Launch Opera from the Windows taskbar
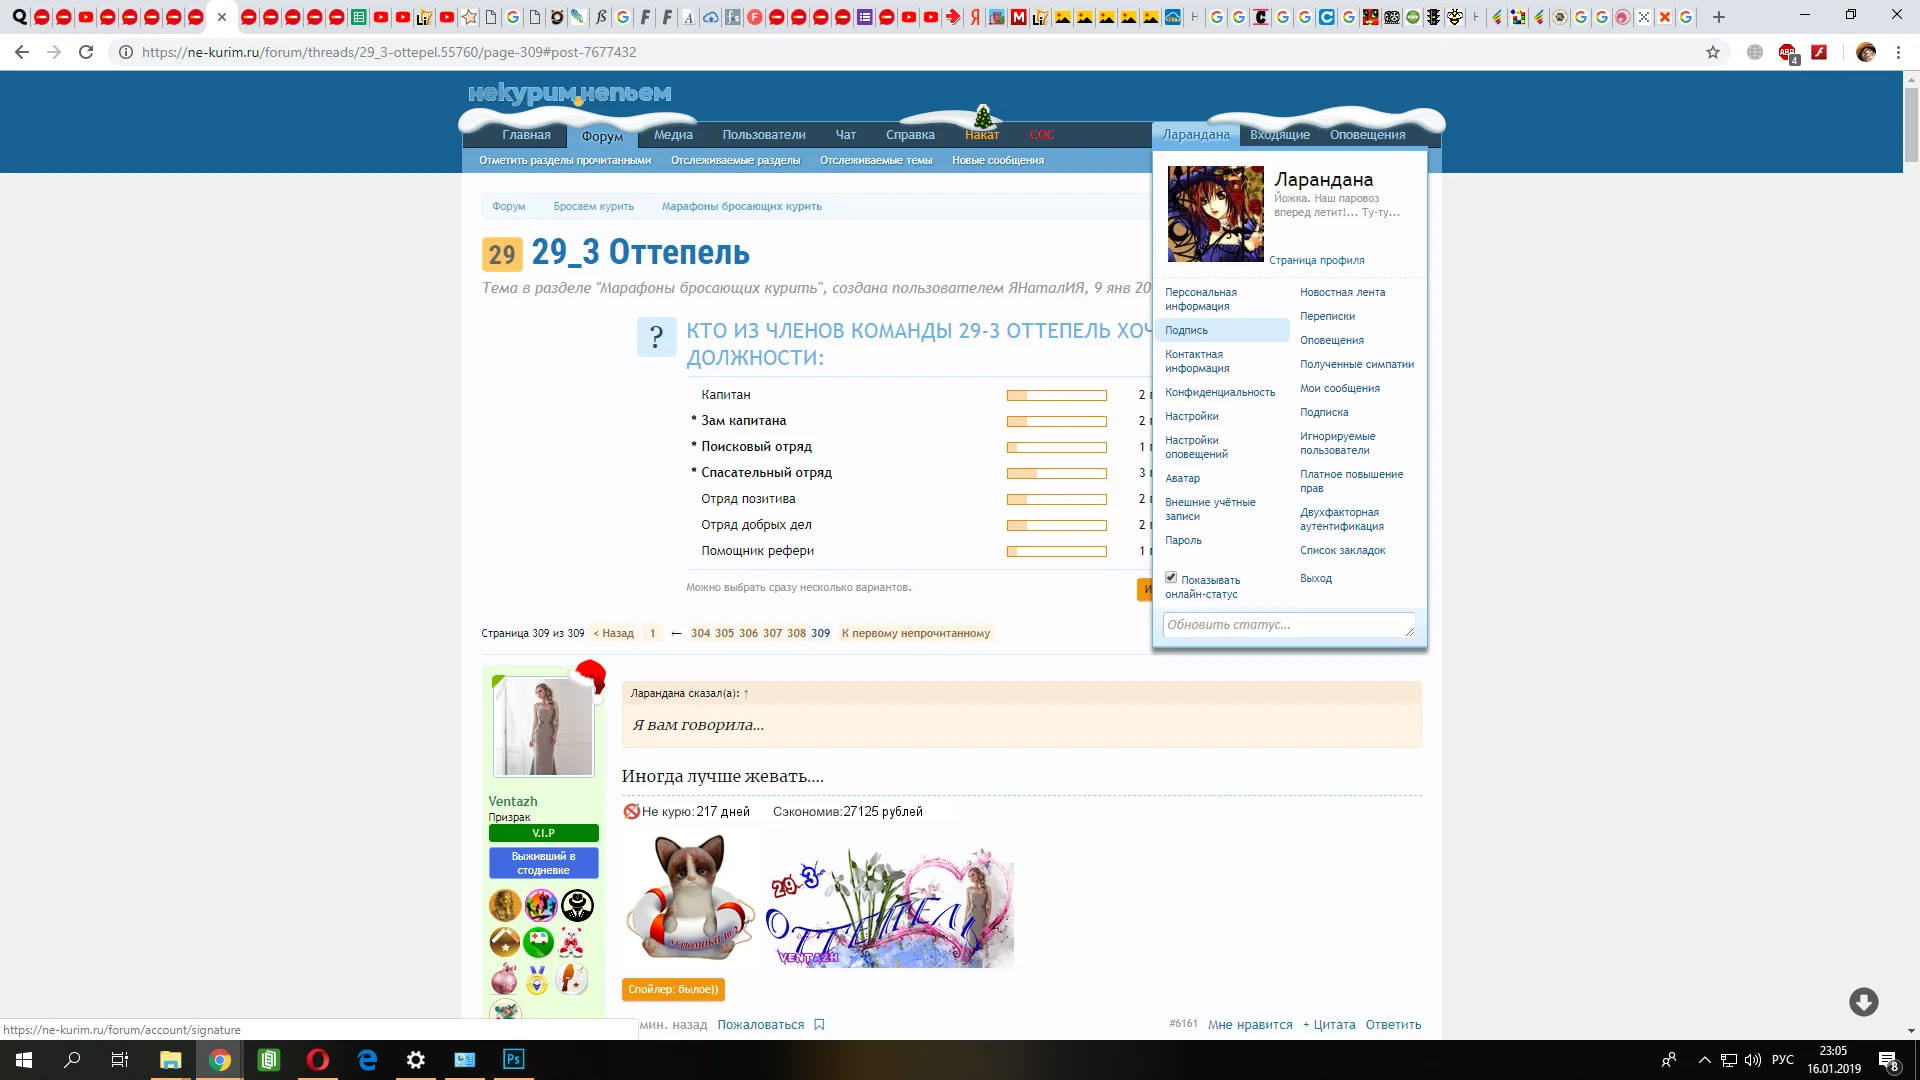1920x1080 pixels. [318, 1060]
